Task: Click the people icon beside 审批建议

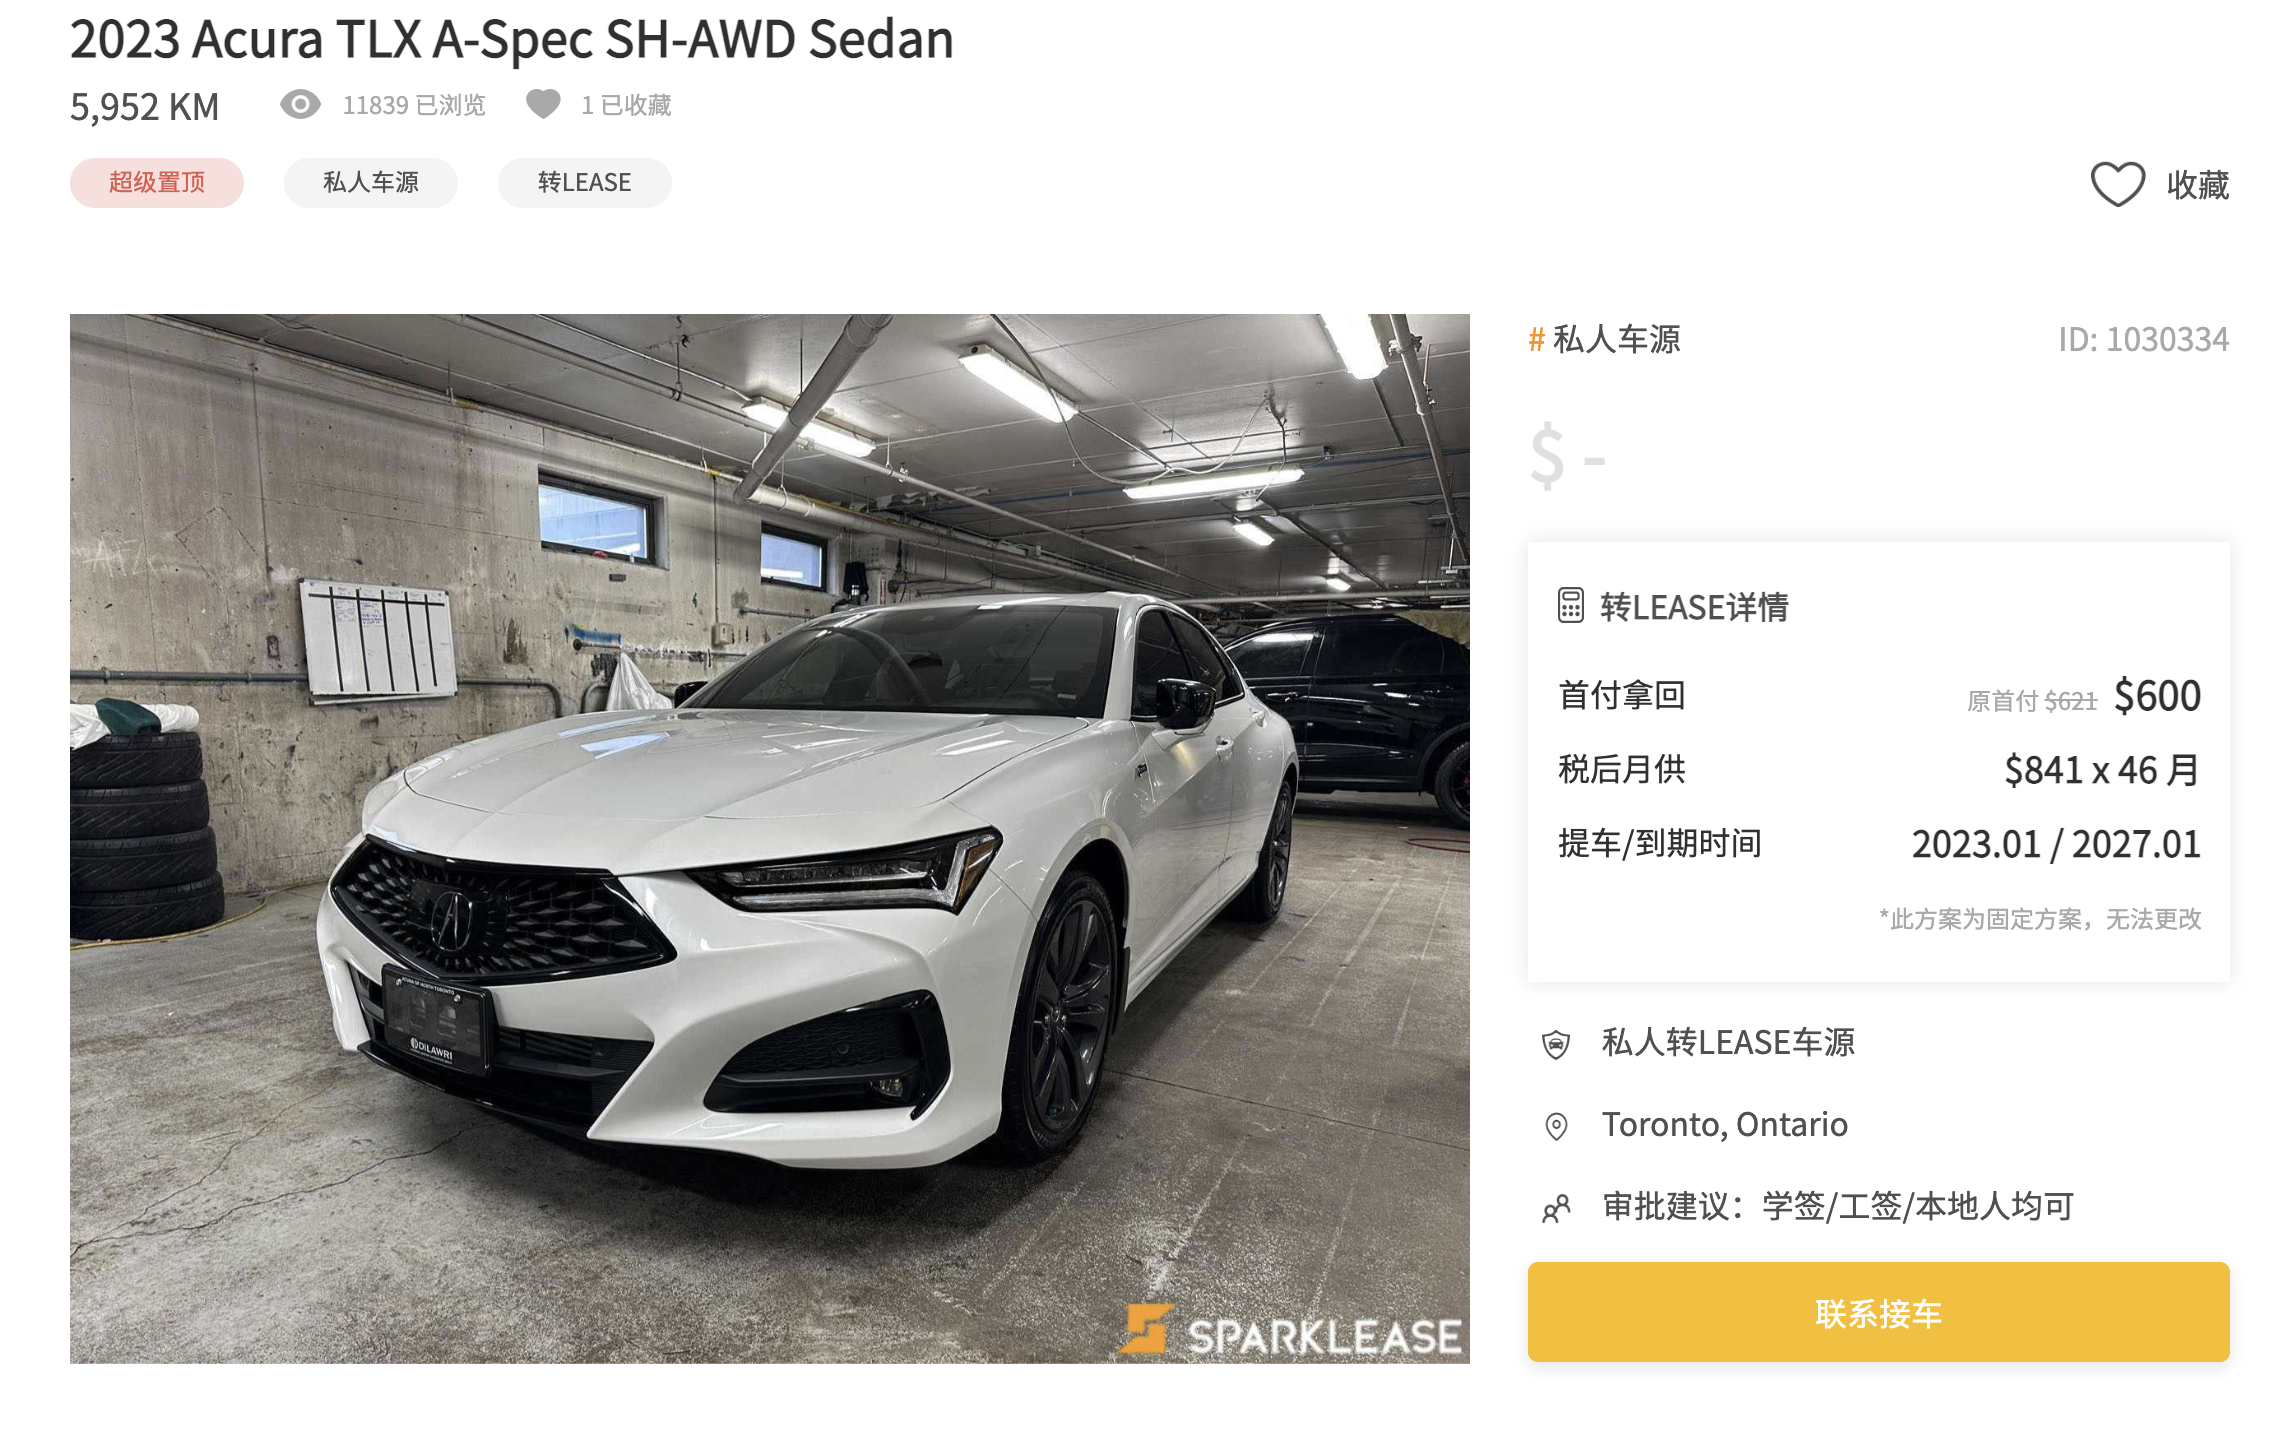Action: click(1556, 1208)
